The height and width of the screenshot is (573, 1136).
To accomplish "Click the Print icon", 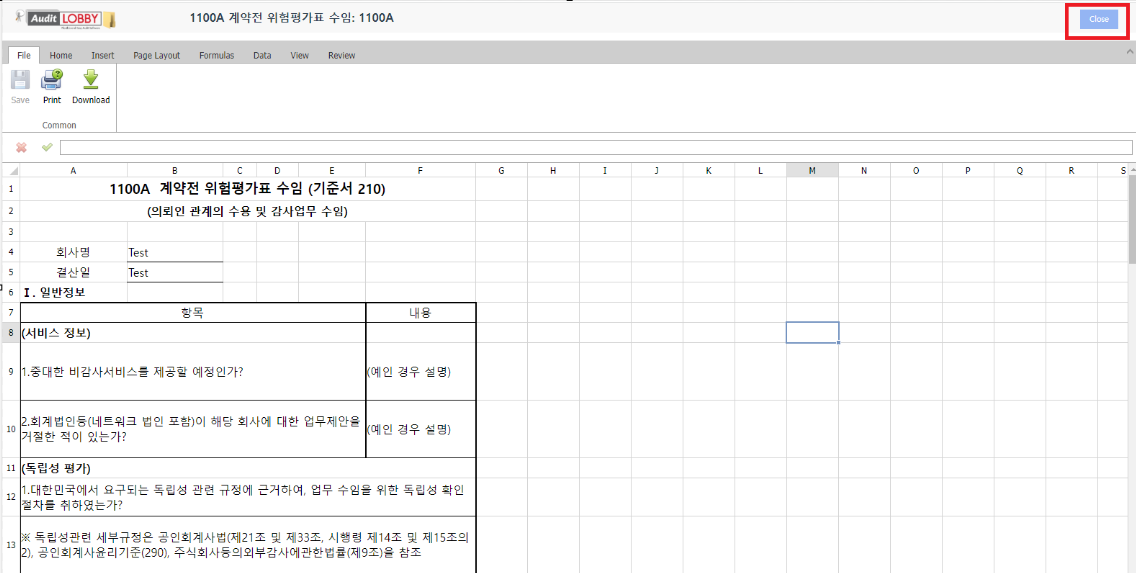I will point(51,79).
